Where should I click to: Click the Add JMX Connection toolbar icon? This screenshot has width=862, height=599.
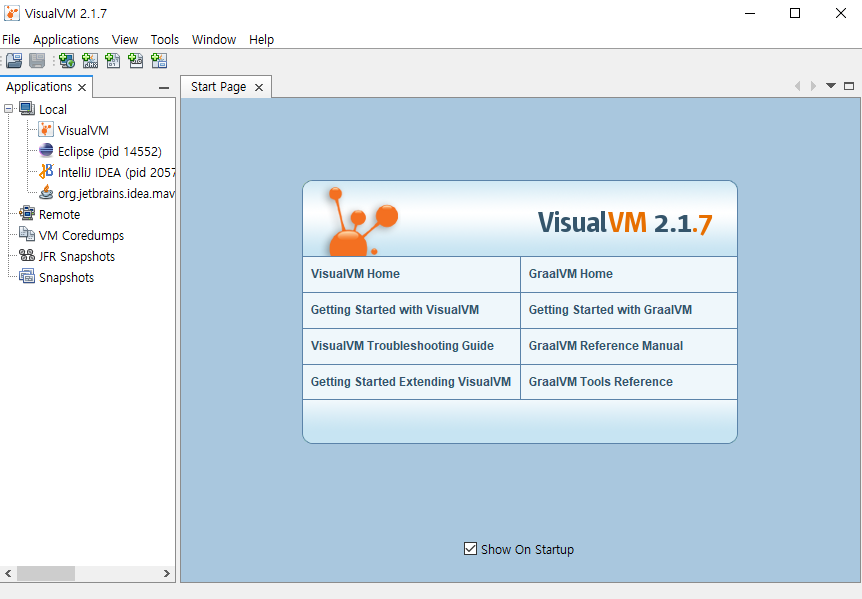coord(90,60)
